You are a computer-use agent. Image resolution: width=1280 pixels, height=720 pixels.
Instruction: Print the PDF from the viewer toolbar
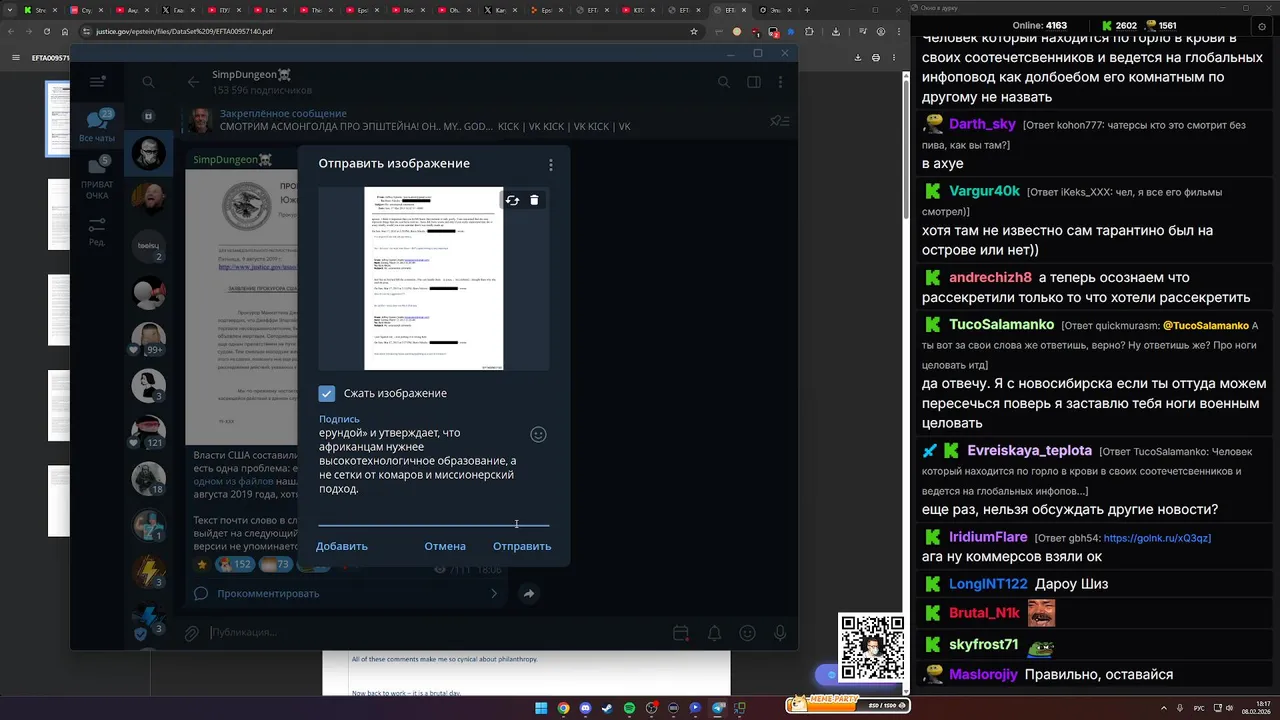pos(876,58)
